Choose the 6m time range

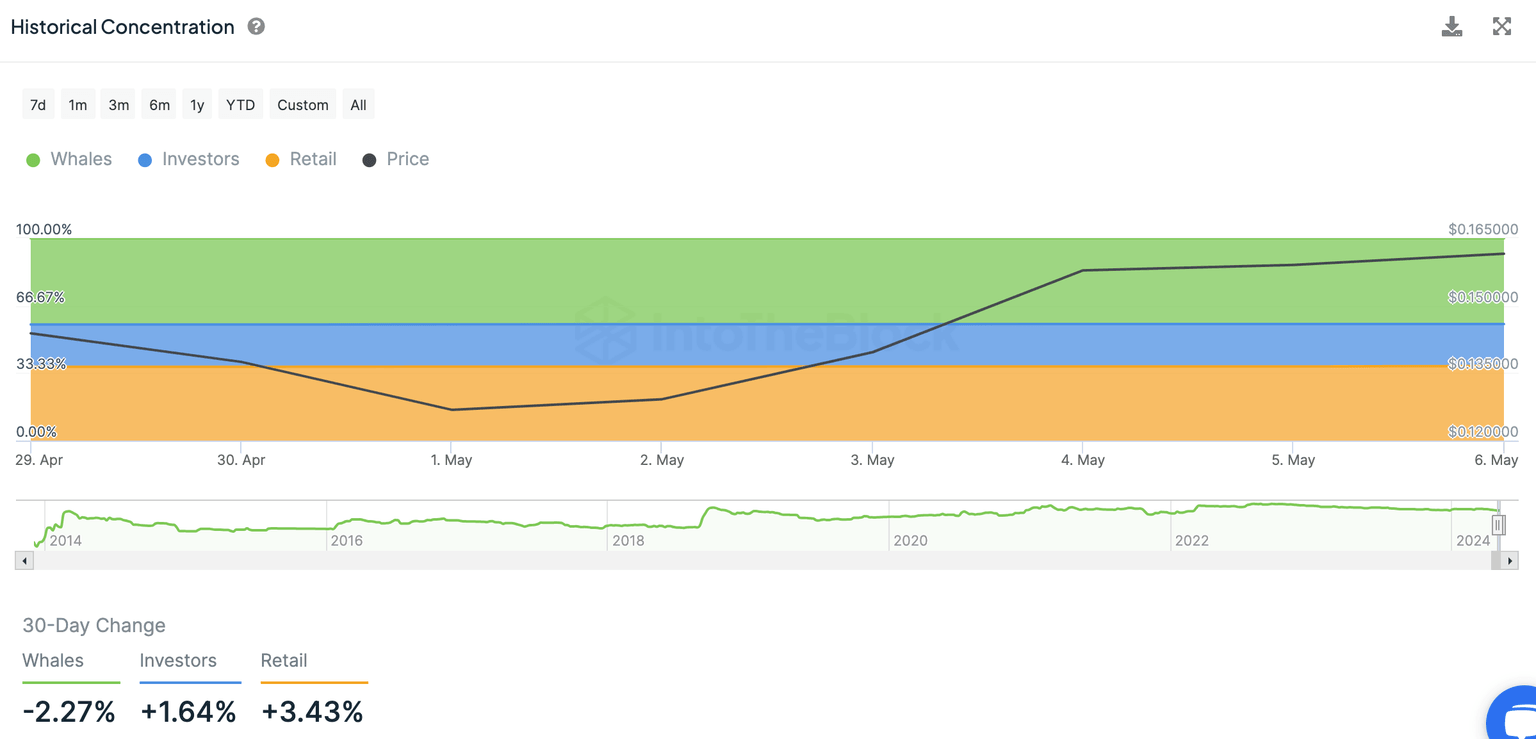point(159,105)
